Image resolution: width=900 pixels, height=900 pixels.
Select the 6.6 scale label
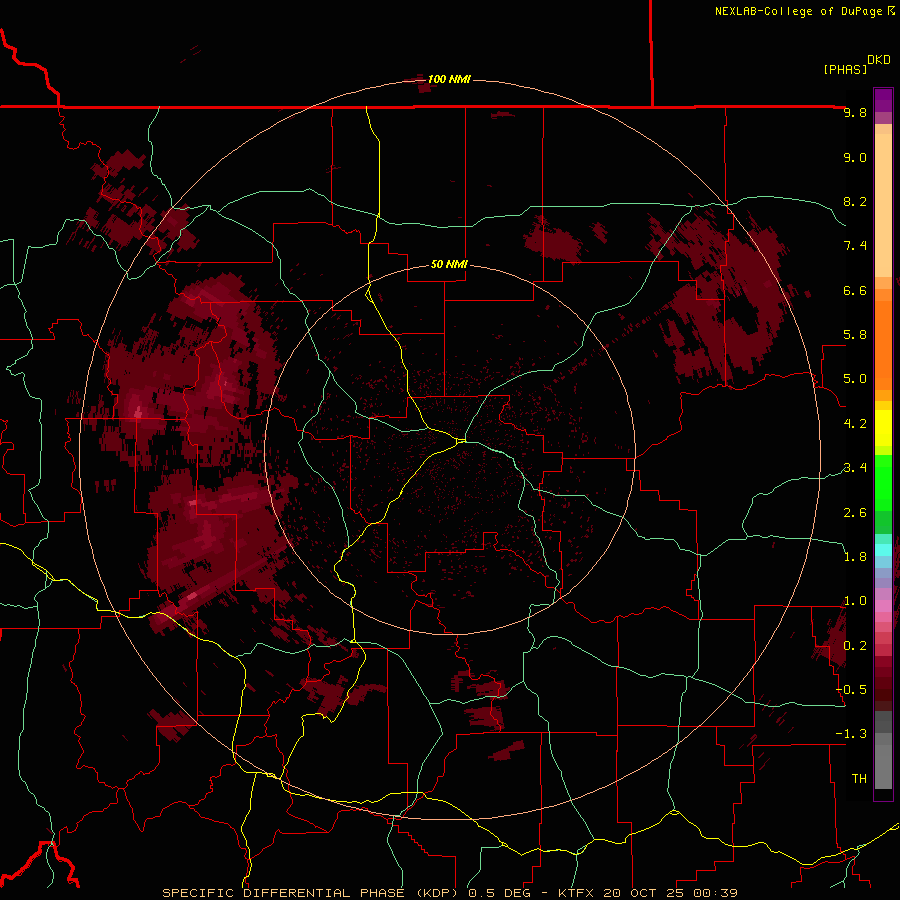pos(855,290)
